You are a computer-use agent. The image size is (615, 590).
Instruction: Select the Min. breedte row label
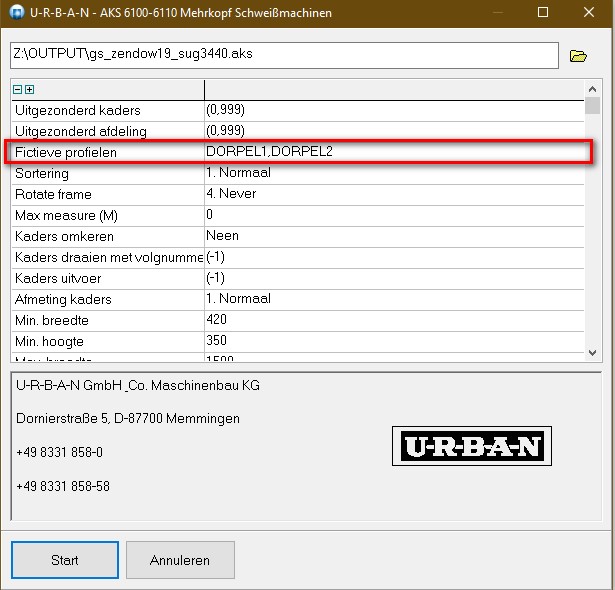(x=52, y=321)
